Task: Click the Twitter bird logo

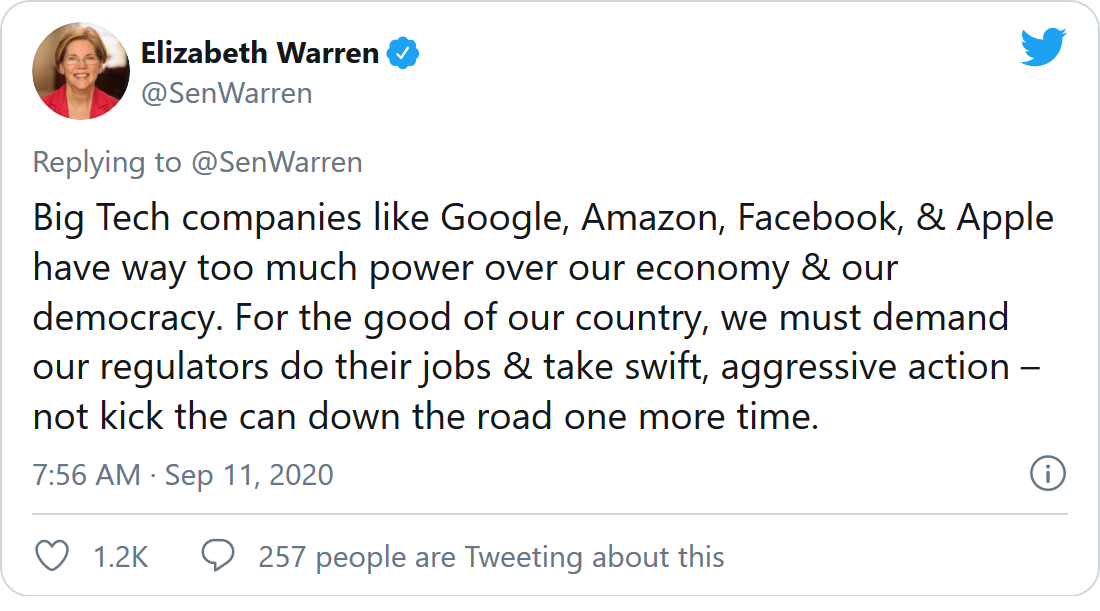Action: 1043,48
